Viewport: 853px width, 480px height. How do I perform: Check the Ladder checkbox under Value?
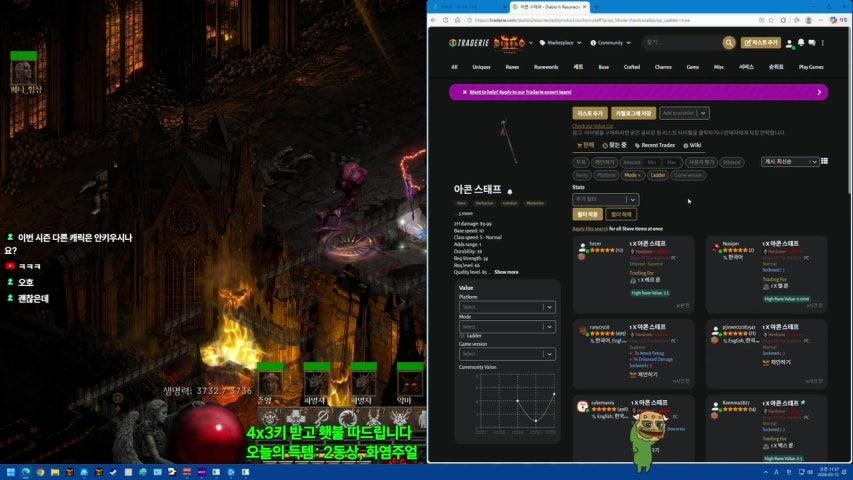click(462, 336)
